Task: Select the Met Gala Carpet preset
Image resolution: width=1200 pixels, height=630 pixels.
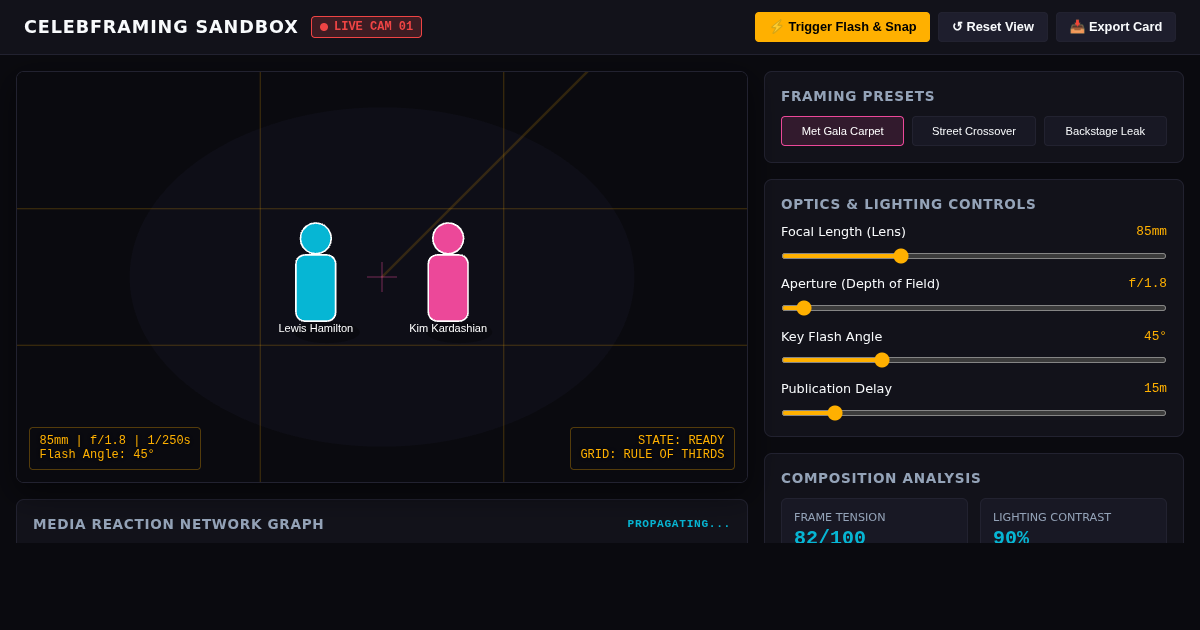Action: click(x=842, y=131)
